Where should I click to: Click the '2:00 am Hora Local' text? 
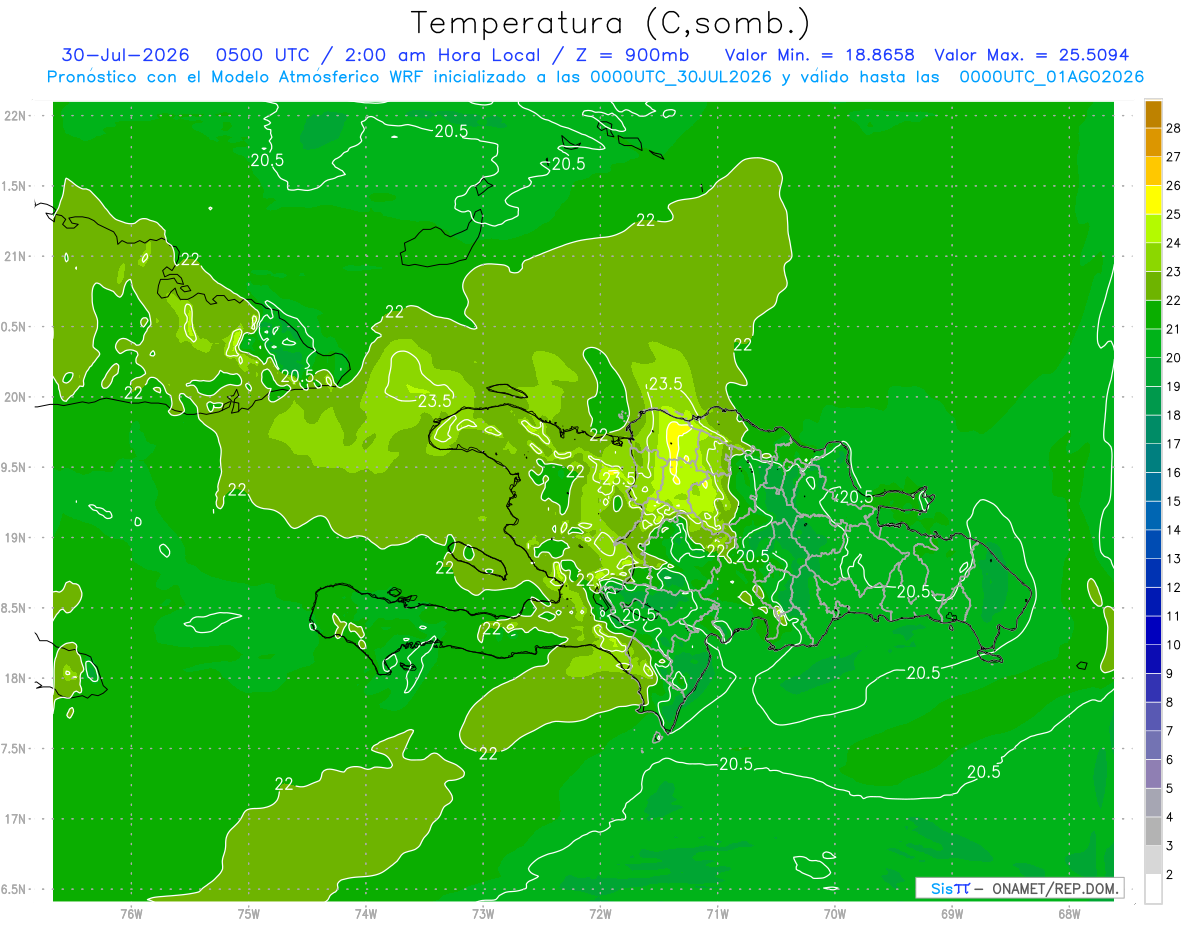443,55
